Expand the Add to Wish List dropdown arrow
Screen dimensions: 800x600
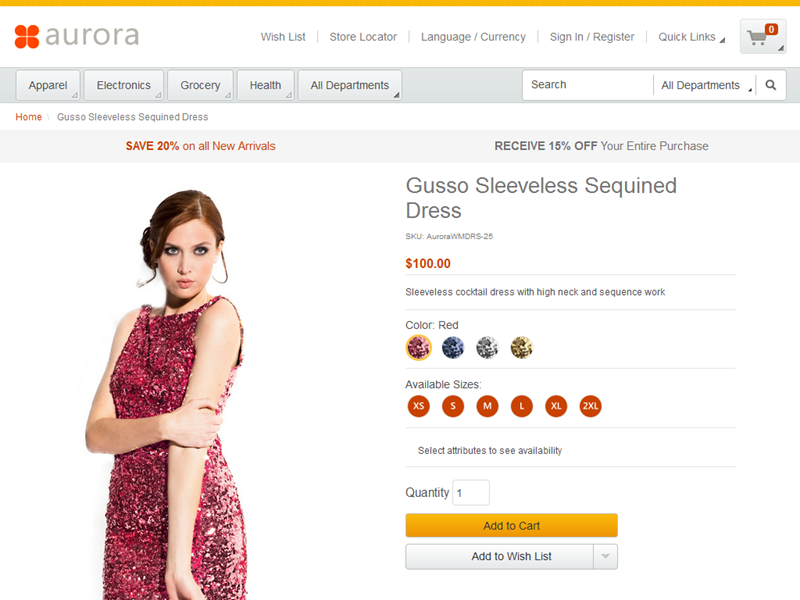[606, 557]
